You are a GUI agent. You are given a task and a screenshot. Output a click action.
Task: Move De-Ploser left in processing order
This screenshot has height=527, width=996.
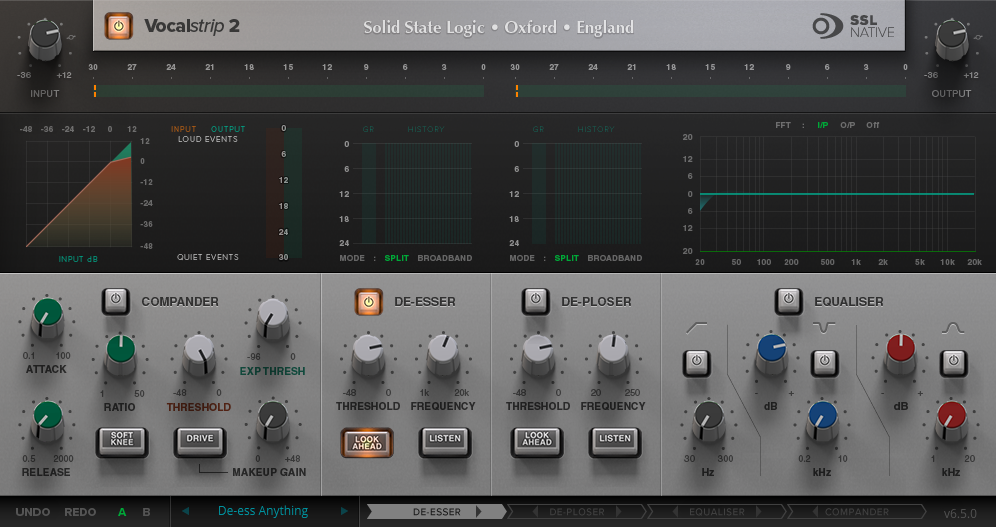point(535,512)
